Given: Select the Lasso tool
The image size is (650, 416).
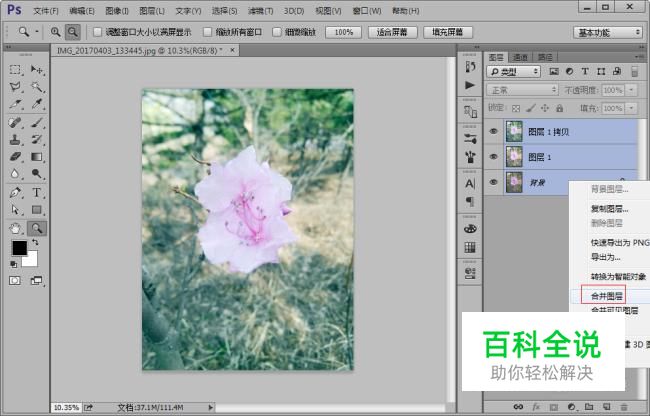Looking at the screenshot, I should click(x=15, y=87).
